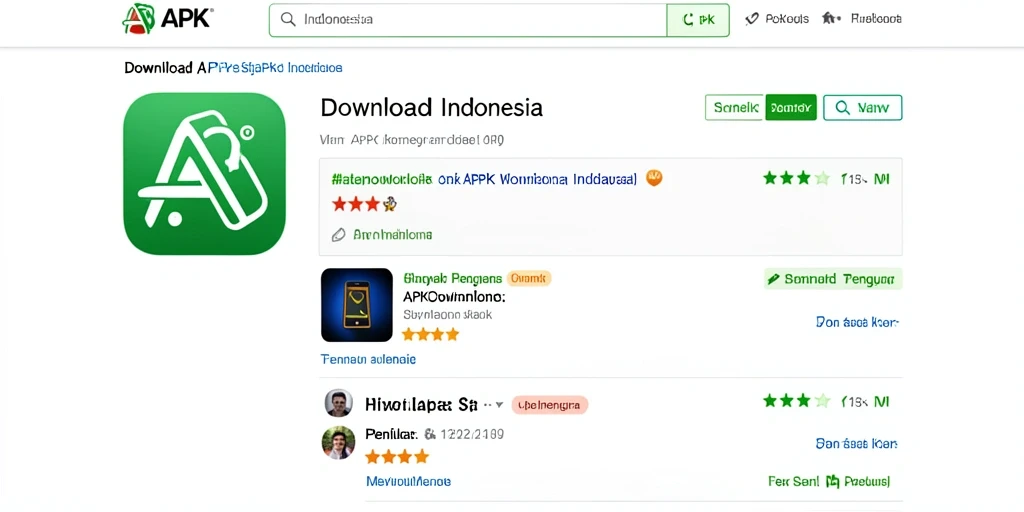Click the blue breadcrumb link after Download

coord(278,67)
